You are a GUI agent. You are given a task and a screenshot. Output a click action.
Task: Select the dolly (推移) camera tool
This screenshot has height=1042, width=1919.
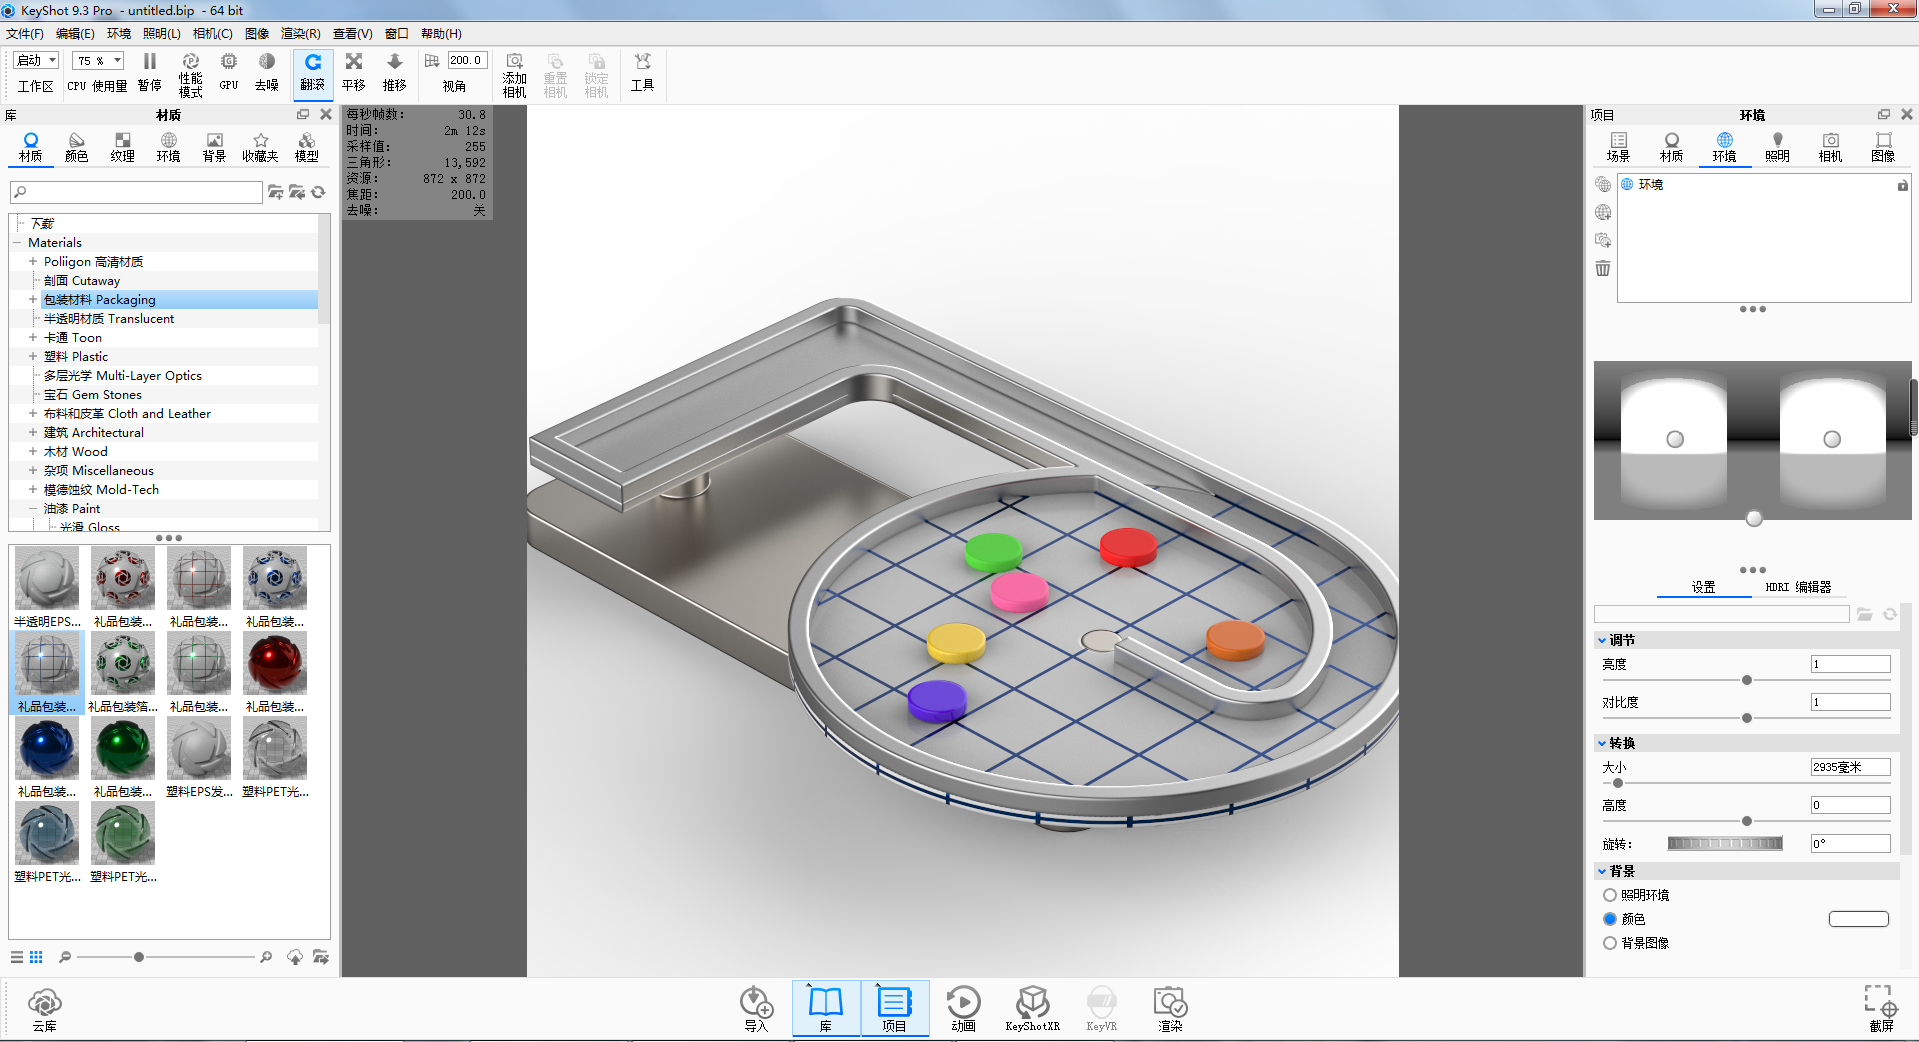click(x=395, y=73)
